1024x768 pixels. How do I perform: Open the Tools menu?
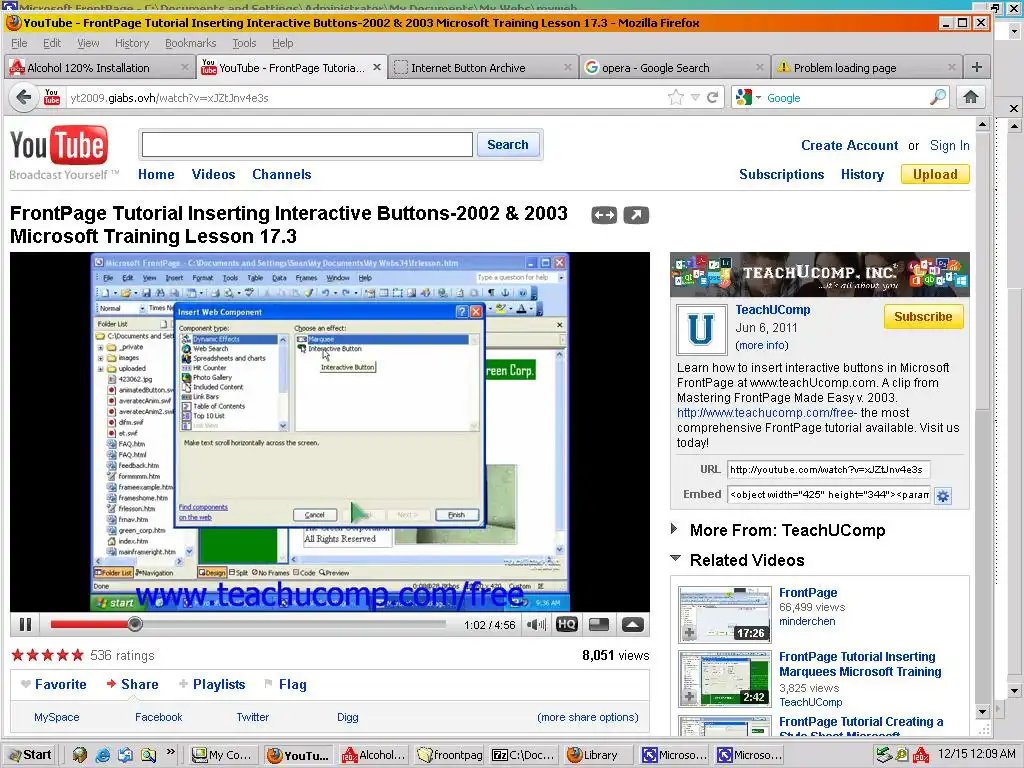click(x=244, y=43)
